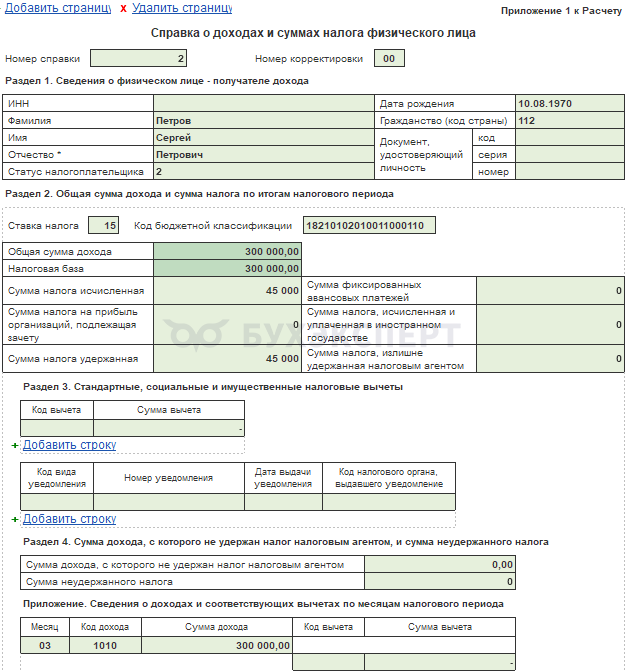Click 'Сумма налога удержанная' value 45 000
Image resolution: width=625 pixels, height=672 pixels.
[227, 358]
